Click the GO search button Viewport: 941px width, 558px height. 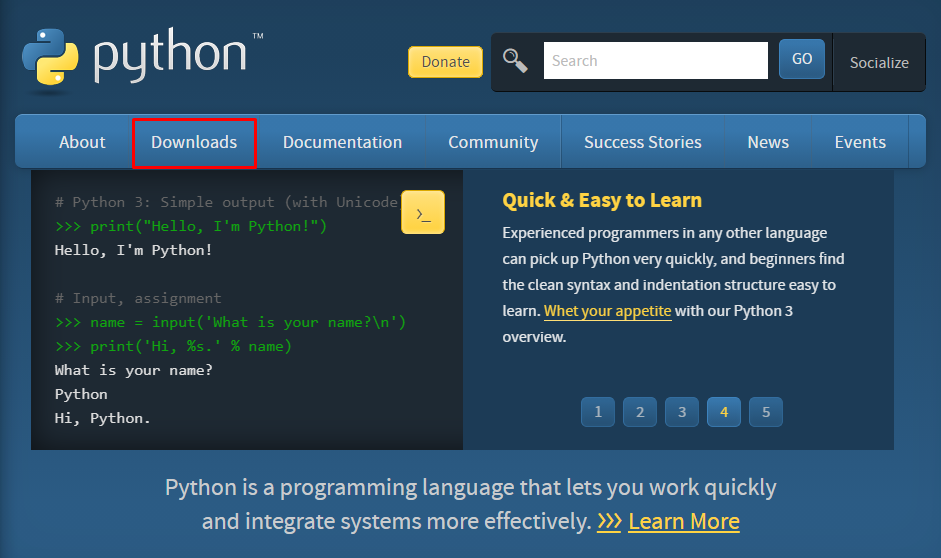802,59
